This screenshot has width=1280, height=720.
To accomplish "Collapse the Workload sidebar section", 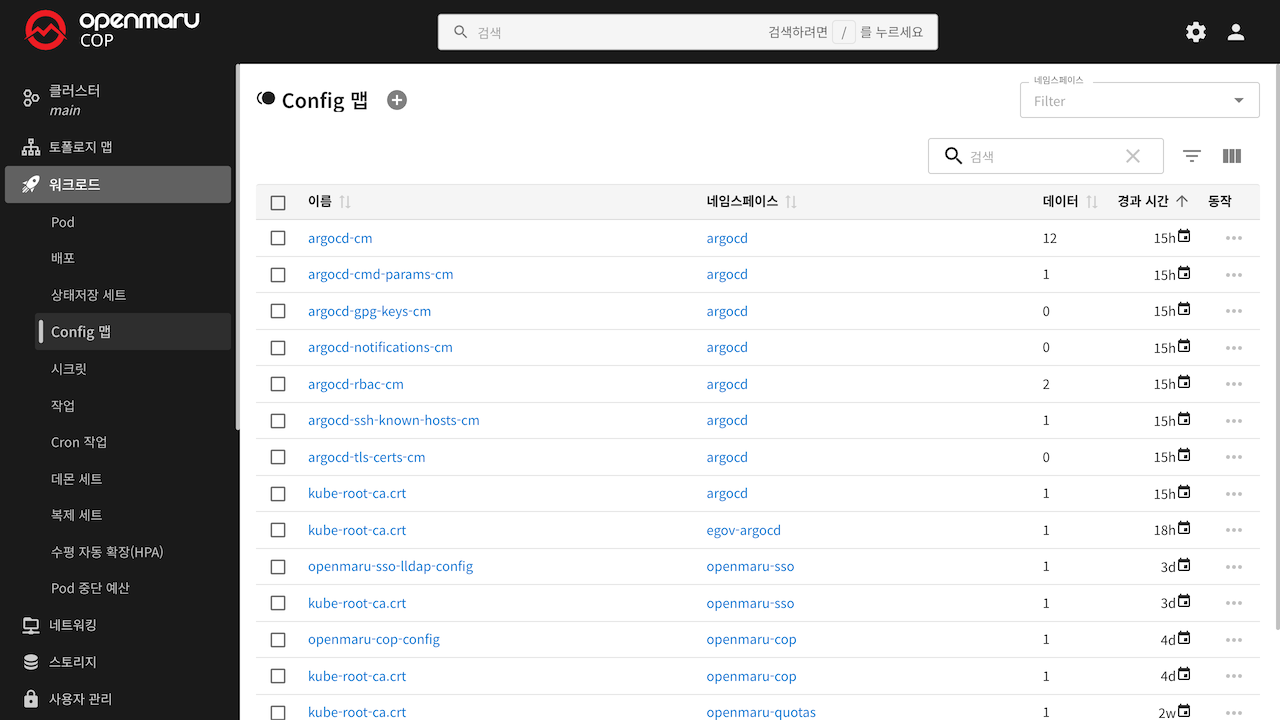I will pos(118,185).
